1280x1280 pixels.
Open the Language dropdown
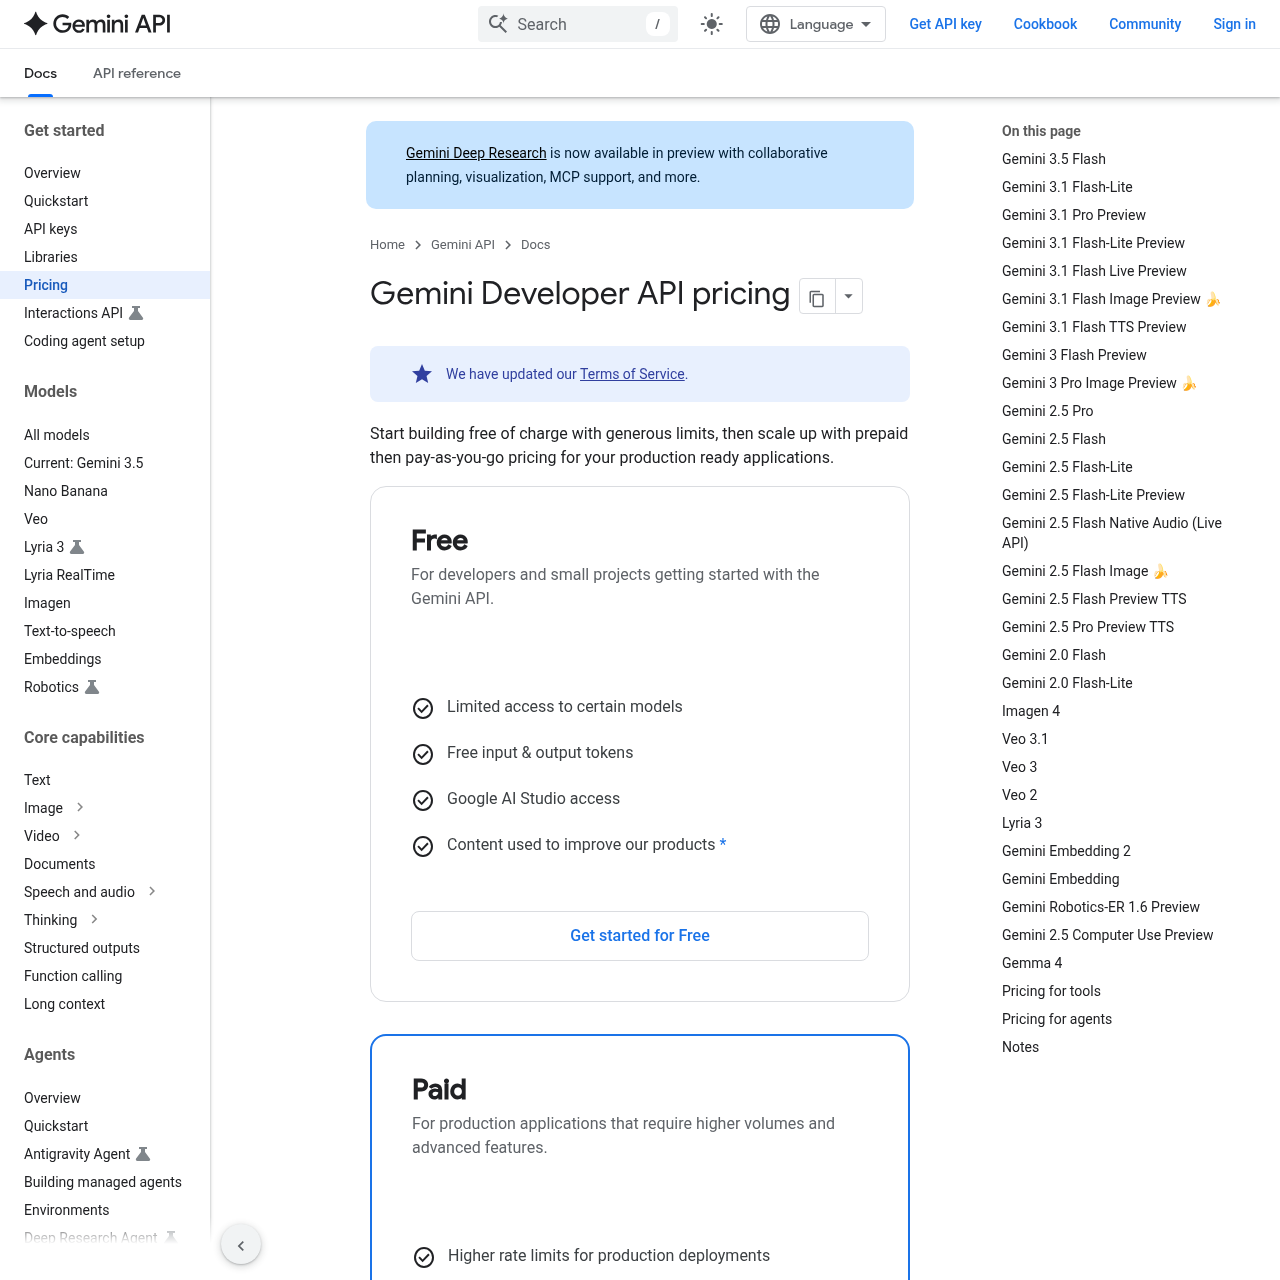(816, 24)
